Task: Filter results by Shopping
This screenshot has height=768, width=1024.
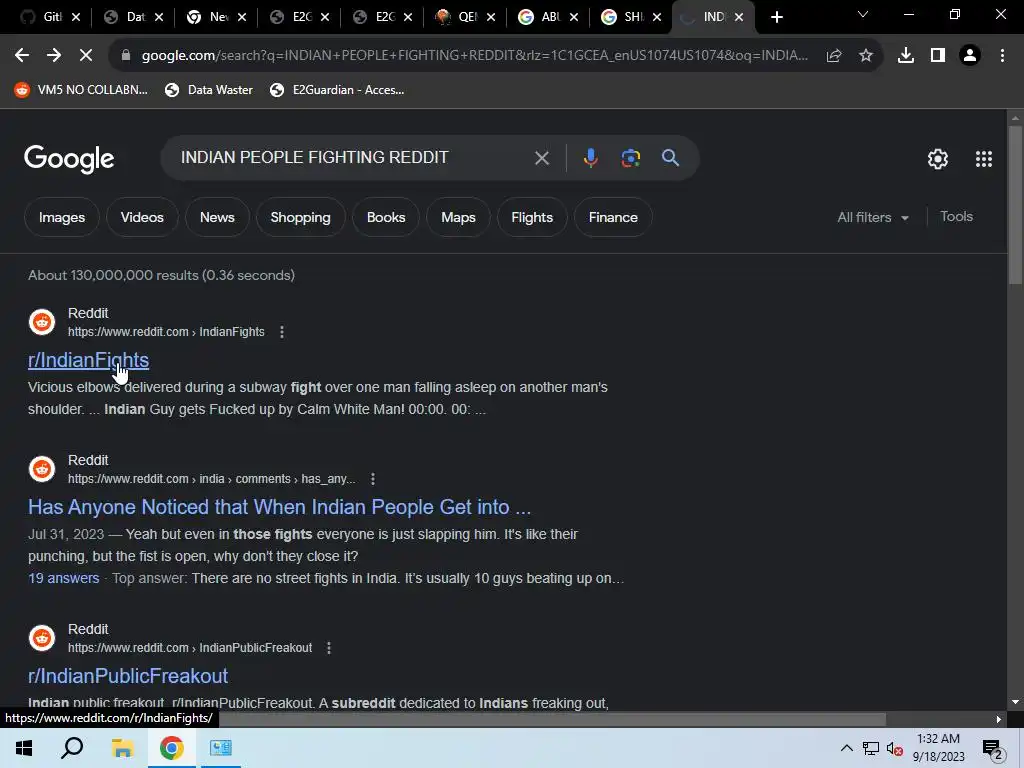Action: (300, 217)
